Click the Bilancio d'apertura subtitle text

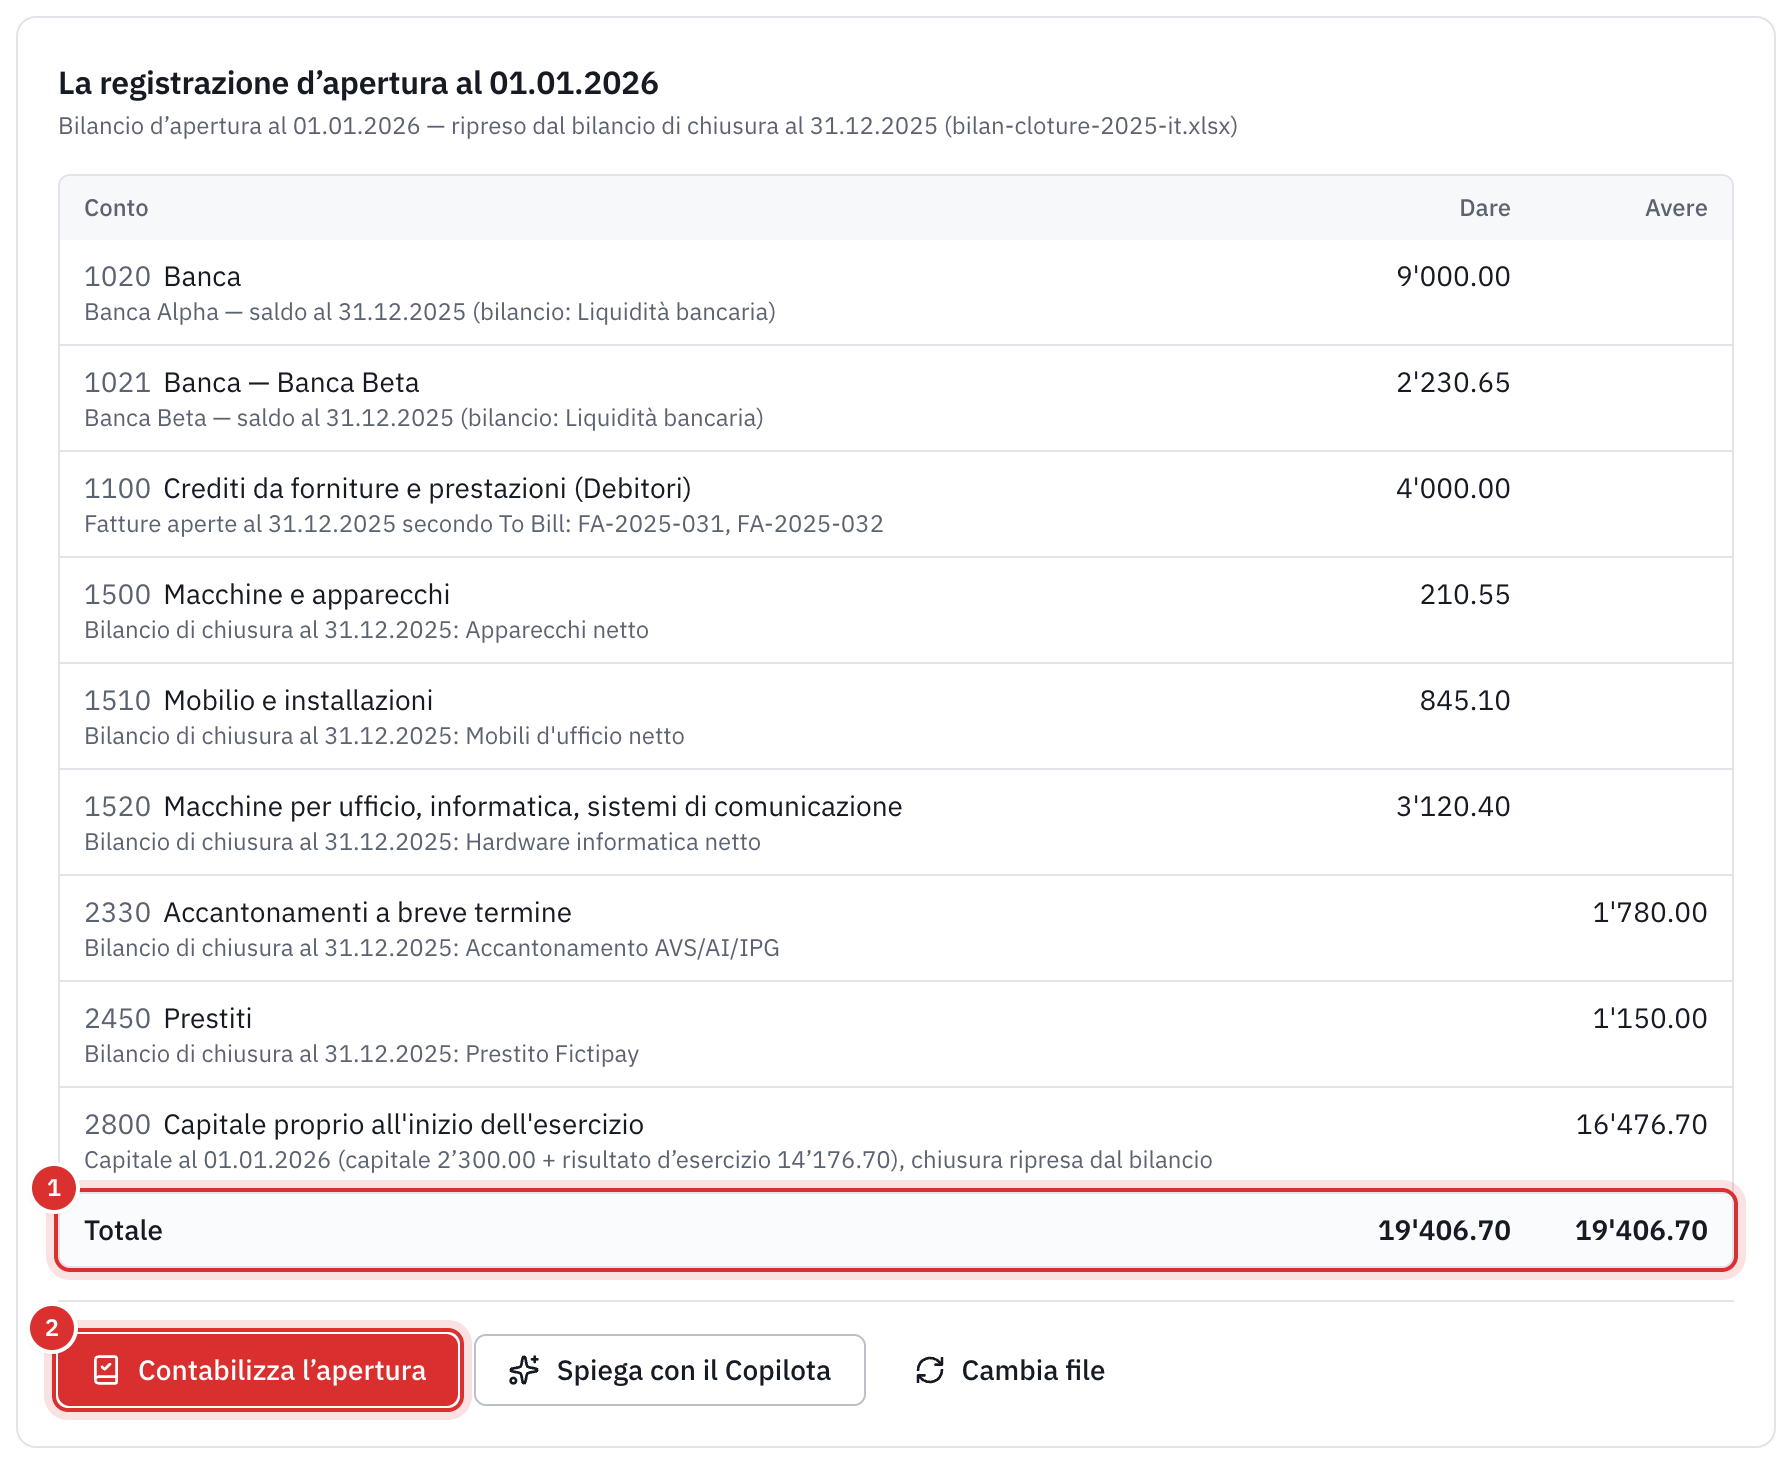pyautogui.click(x=648, y=126)
